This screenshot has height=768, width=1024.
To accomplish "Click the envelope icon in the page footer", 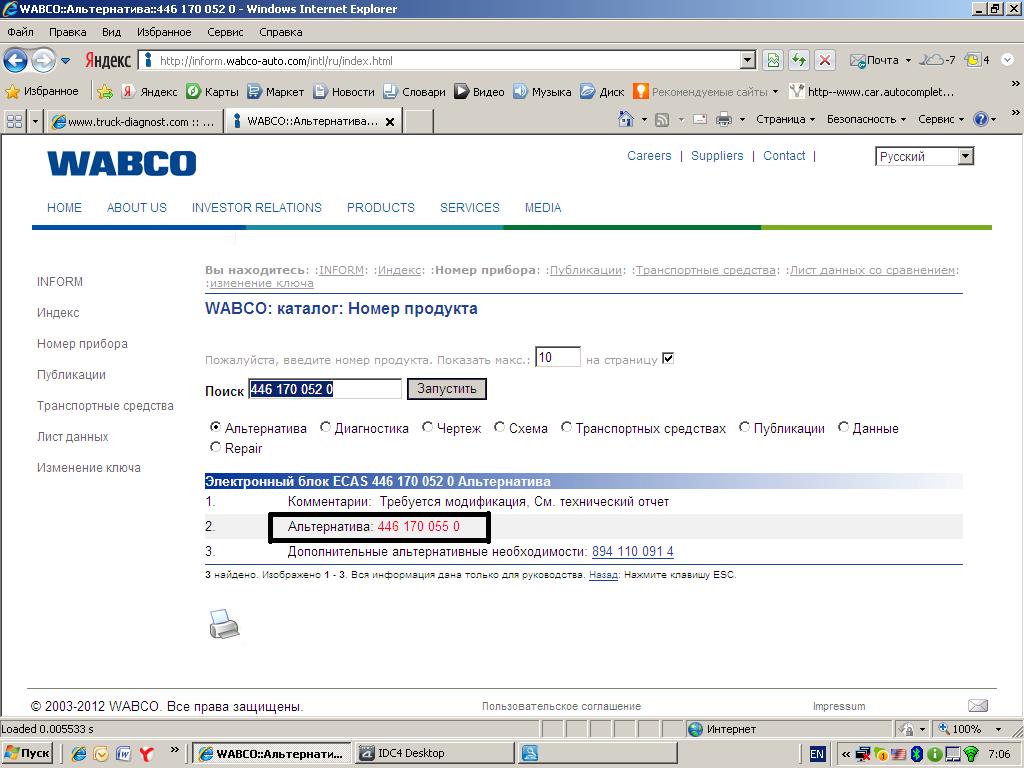I will (x=978, y=705).
